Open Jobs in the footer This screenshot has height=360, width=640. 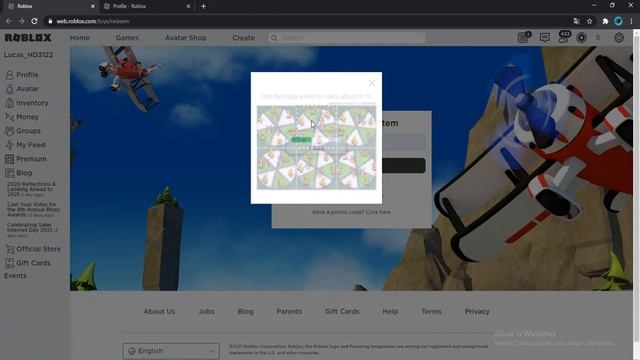click(x=207, y=311)
